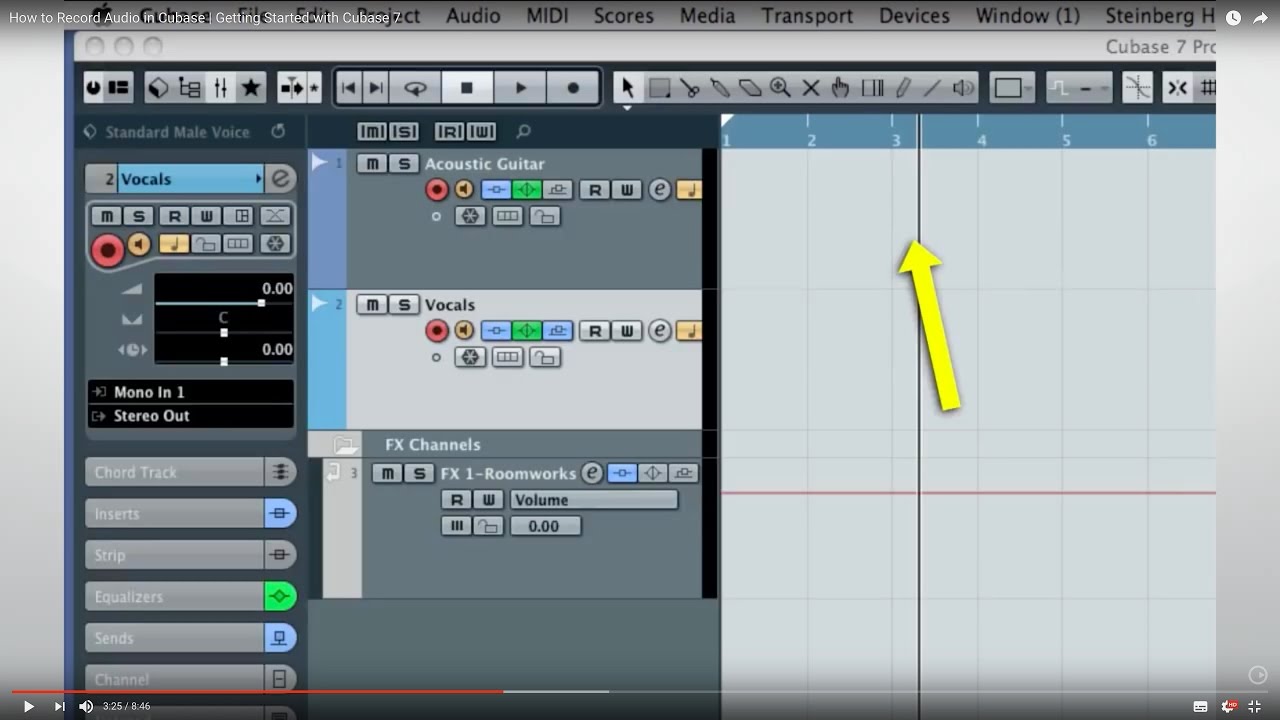This screenshot has width=1280, height=720.
Task: Open the Mono In 1 input routing
Action: click(x=191, y=392)
